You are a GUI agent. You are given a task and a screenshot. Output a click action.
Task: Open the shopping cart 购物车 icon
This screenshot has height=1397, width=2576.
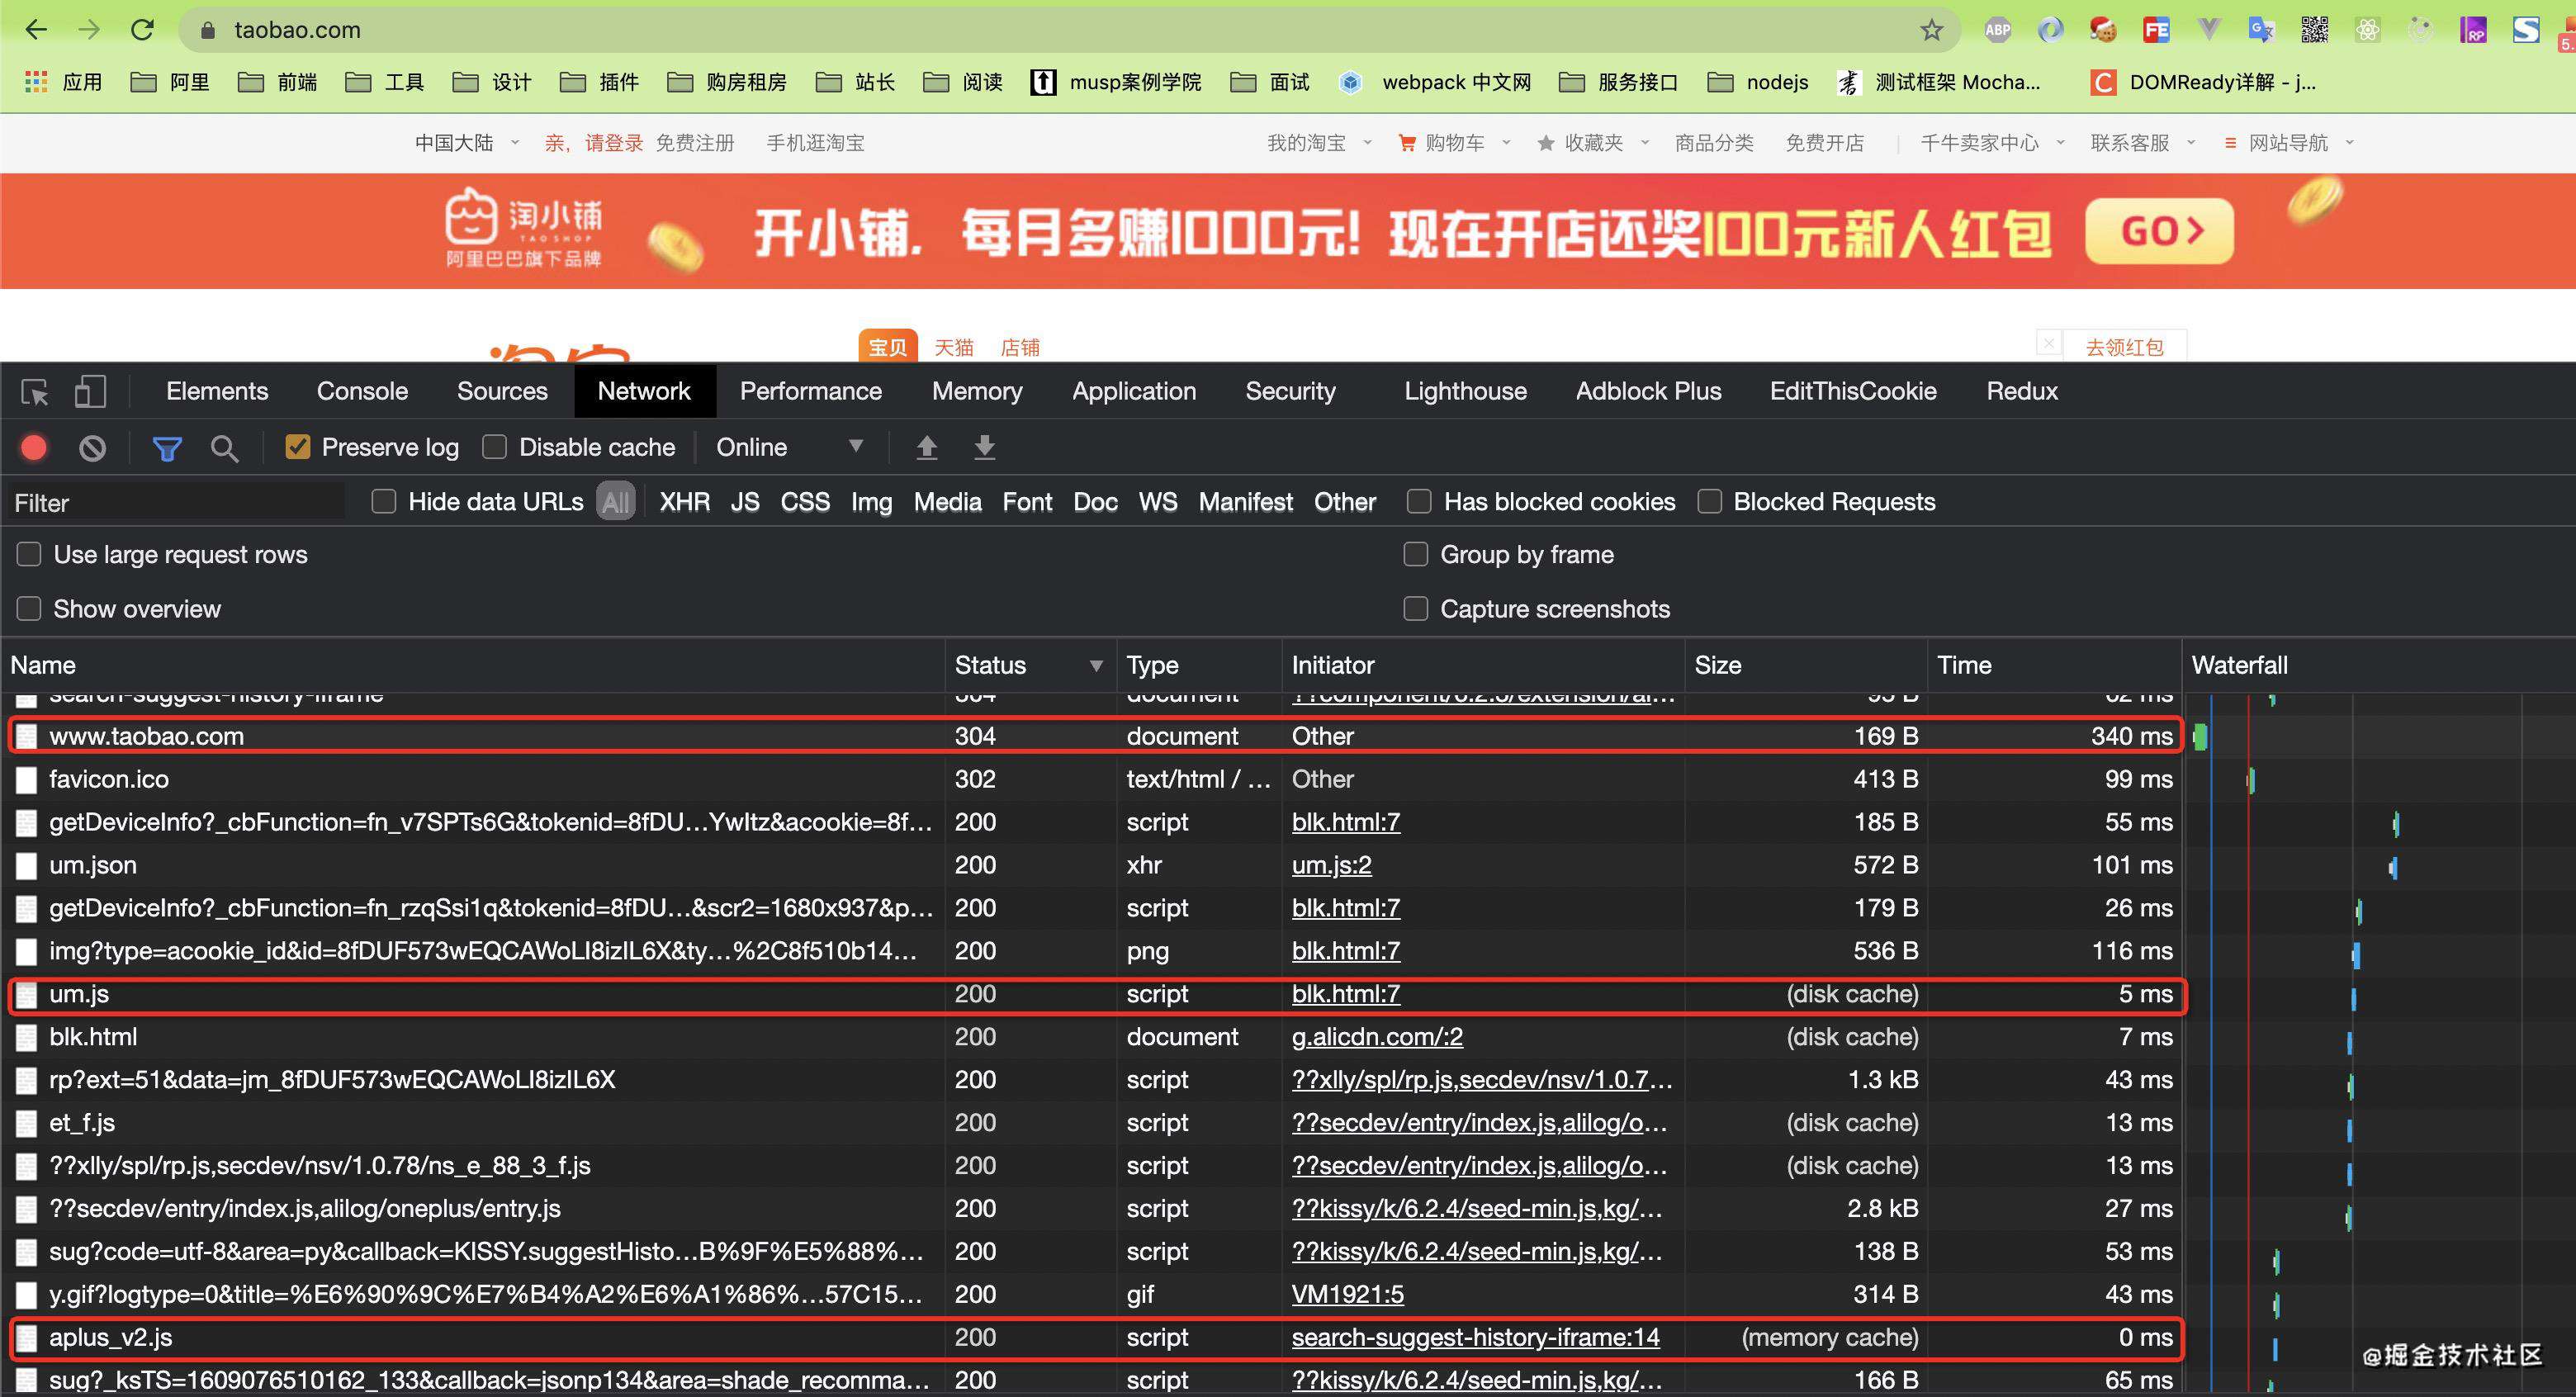pyautogui.click(x=1406, y=143)
